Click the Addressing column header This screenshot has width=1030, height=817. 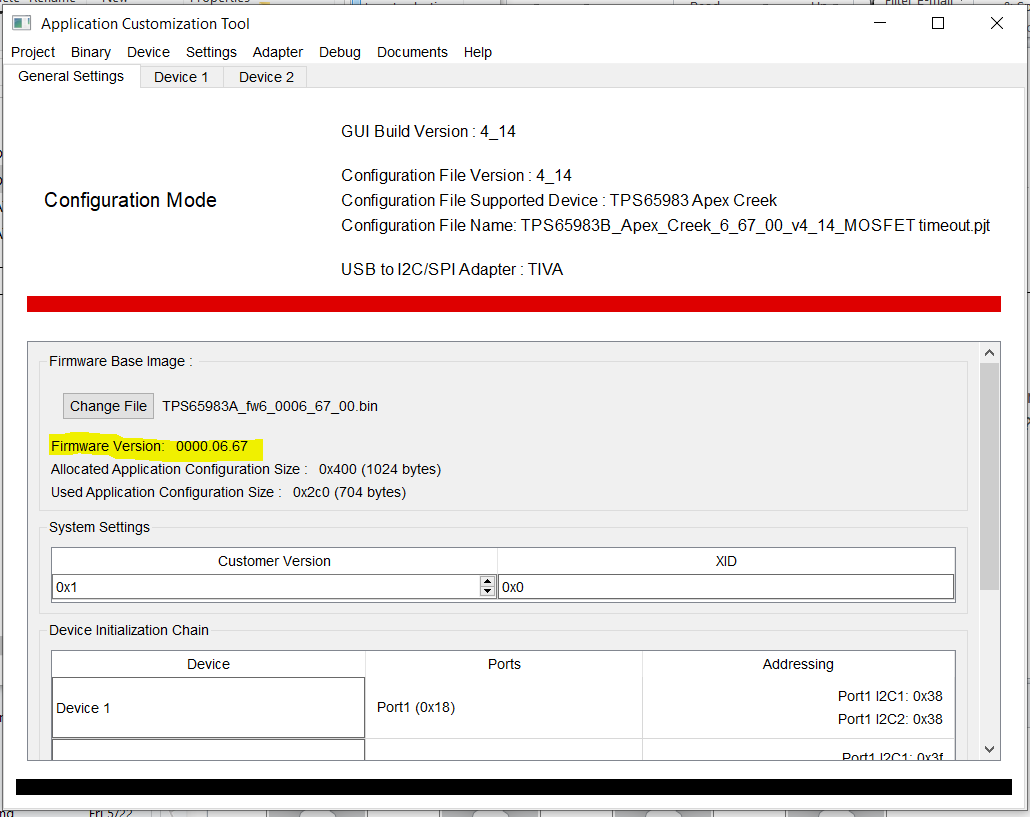pyautogui.click(x=798, y=664)
